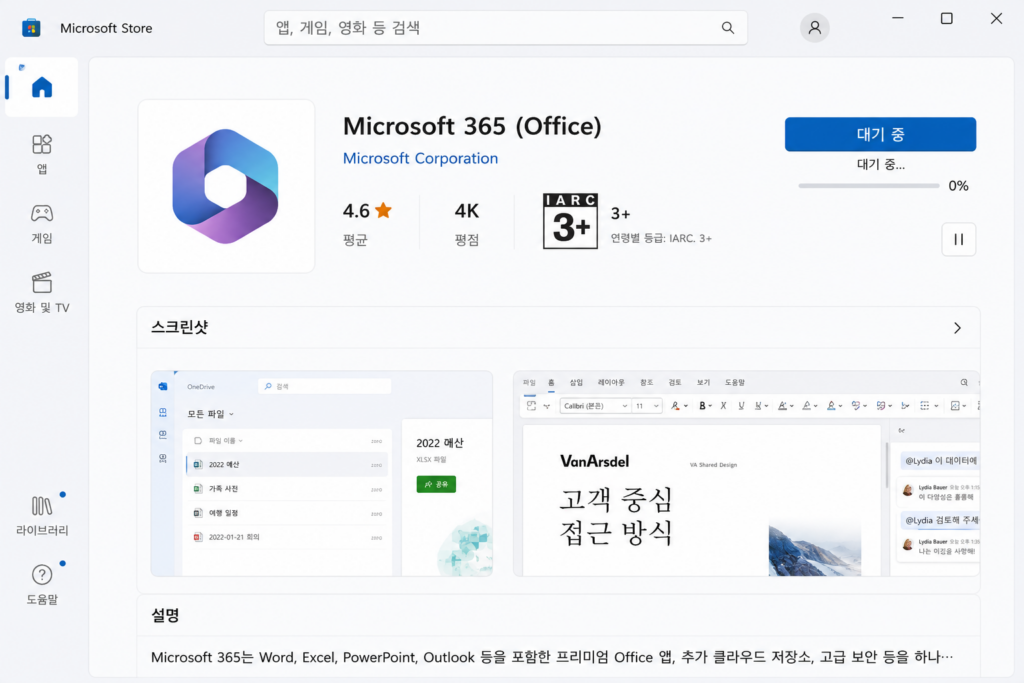
Task: Open the 게임 (Games) section
Action: point(42,224)
